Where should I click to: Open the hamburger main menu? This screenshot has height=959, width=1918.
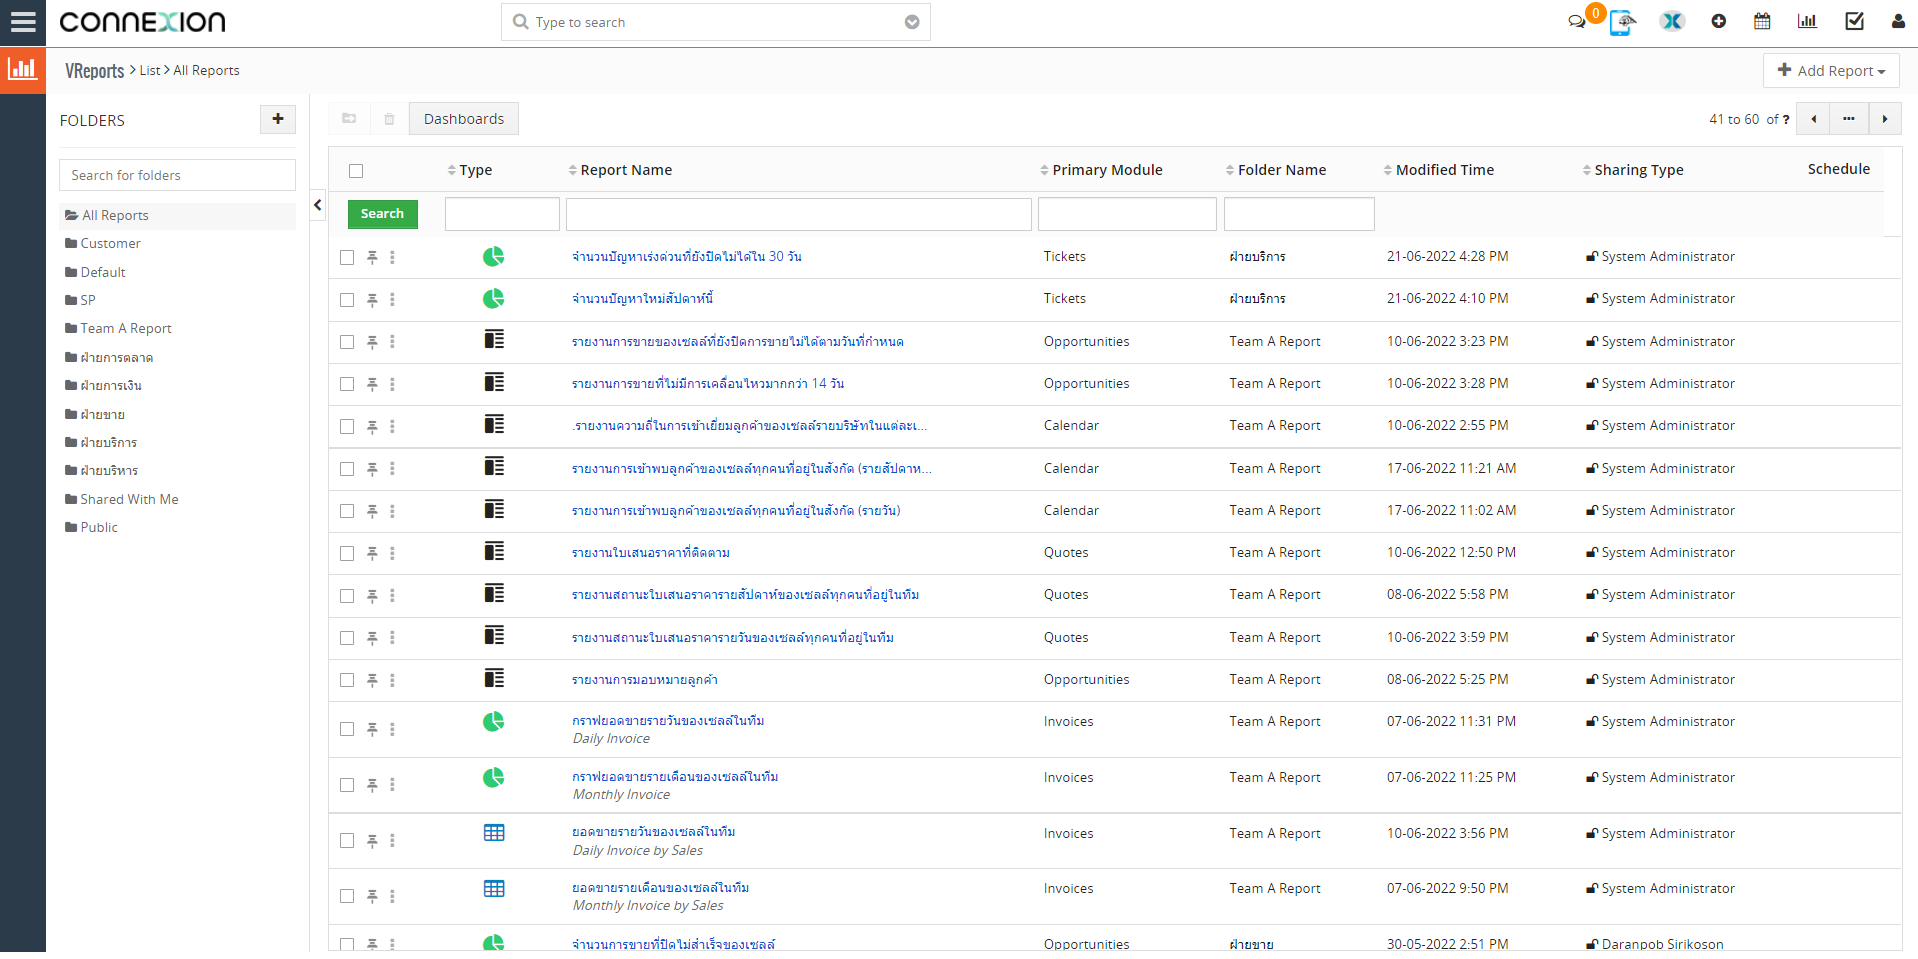[x=23, y=22]
